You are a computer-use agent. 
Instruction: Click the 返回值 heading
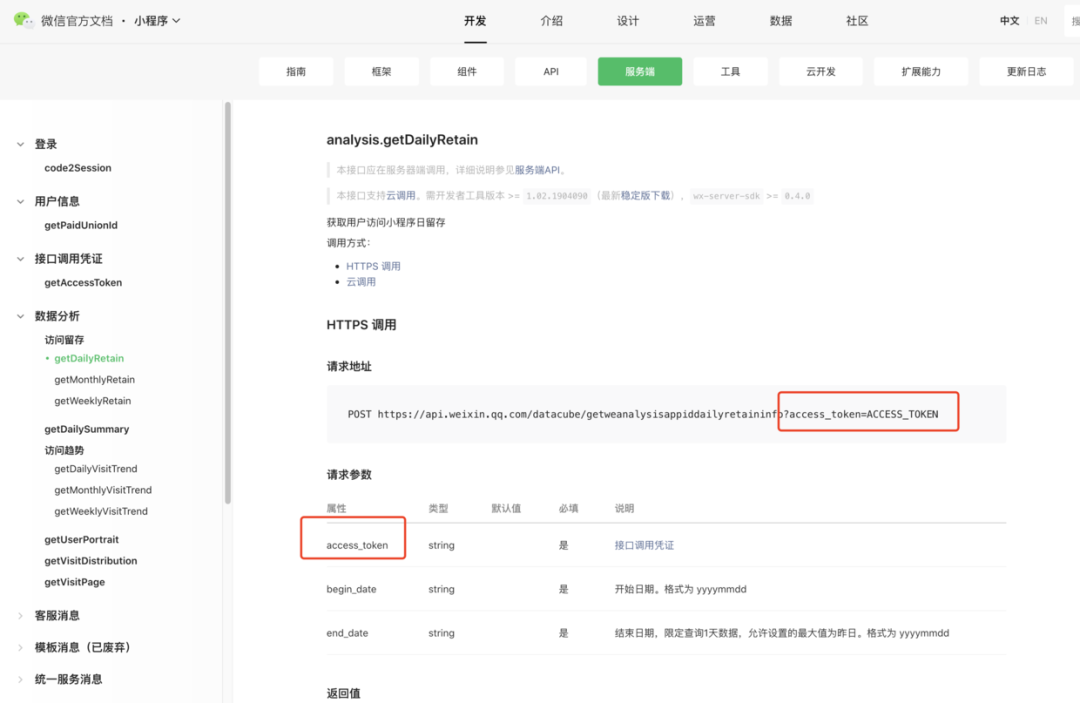(344, 693)
